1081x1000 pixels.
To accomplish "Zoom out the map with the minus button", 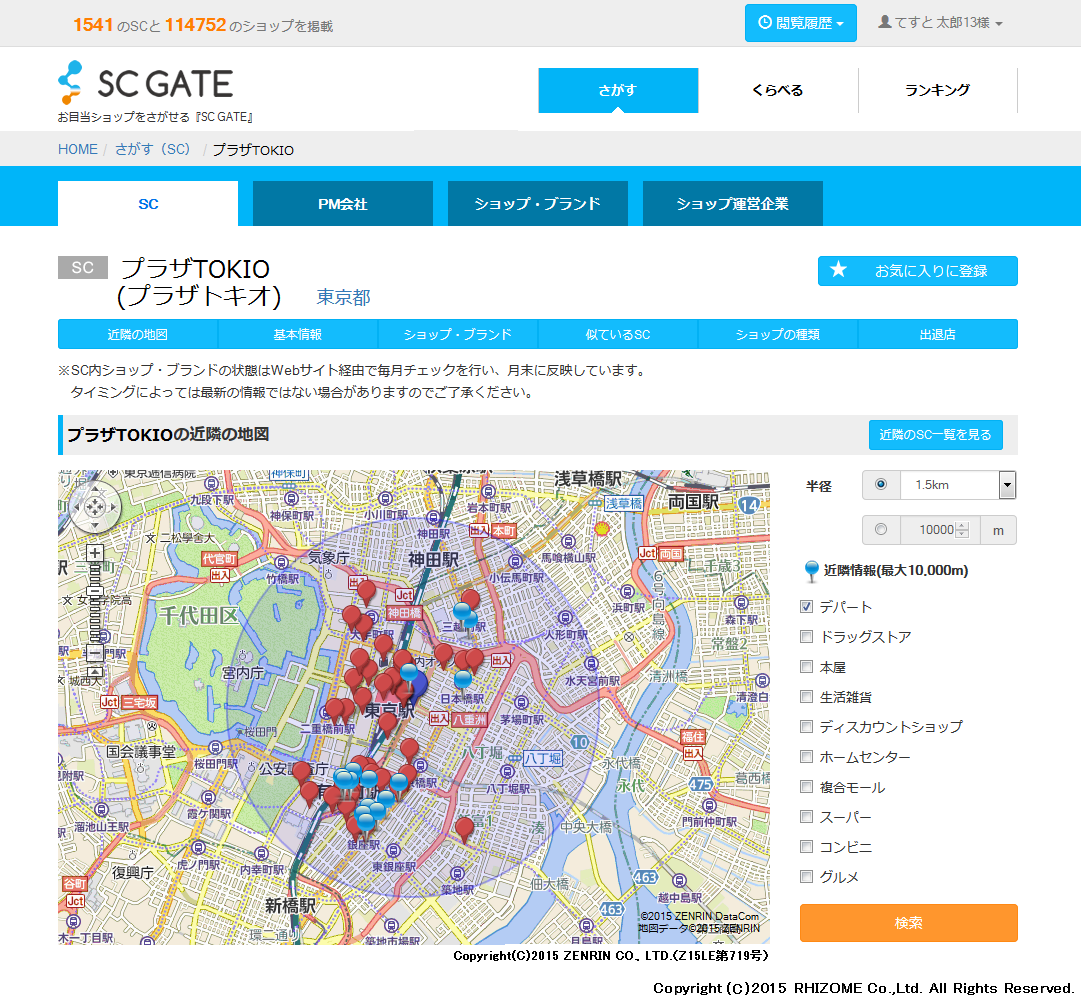I will pos(94,652).
